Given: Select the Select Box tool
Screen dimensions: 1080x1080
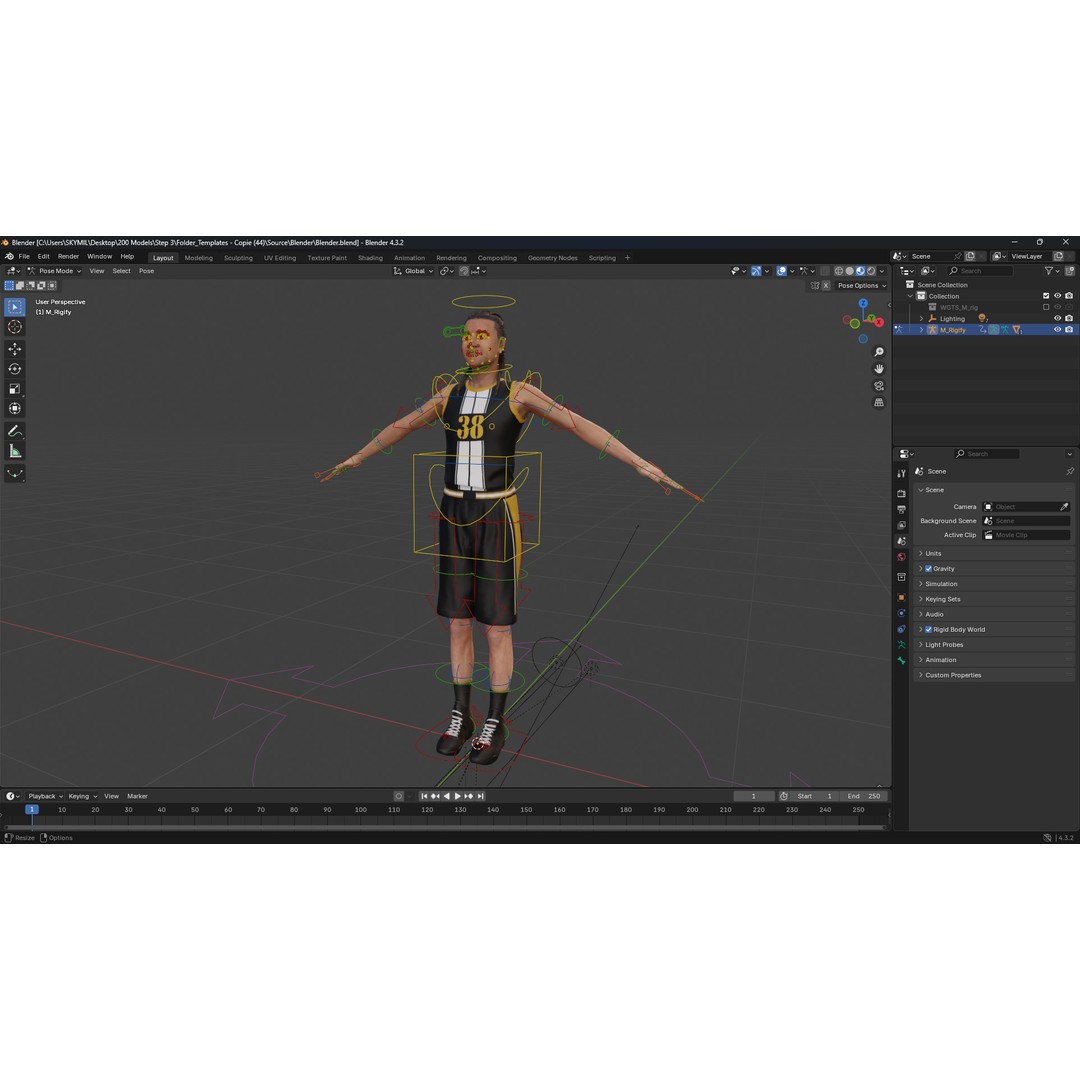Looking at the screenshot, I should pos(14,307).
